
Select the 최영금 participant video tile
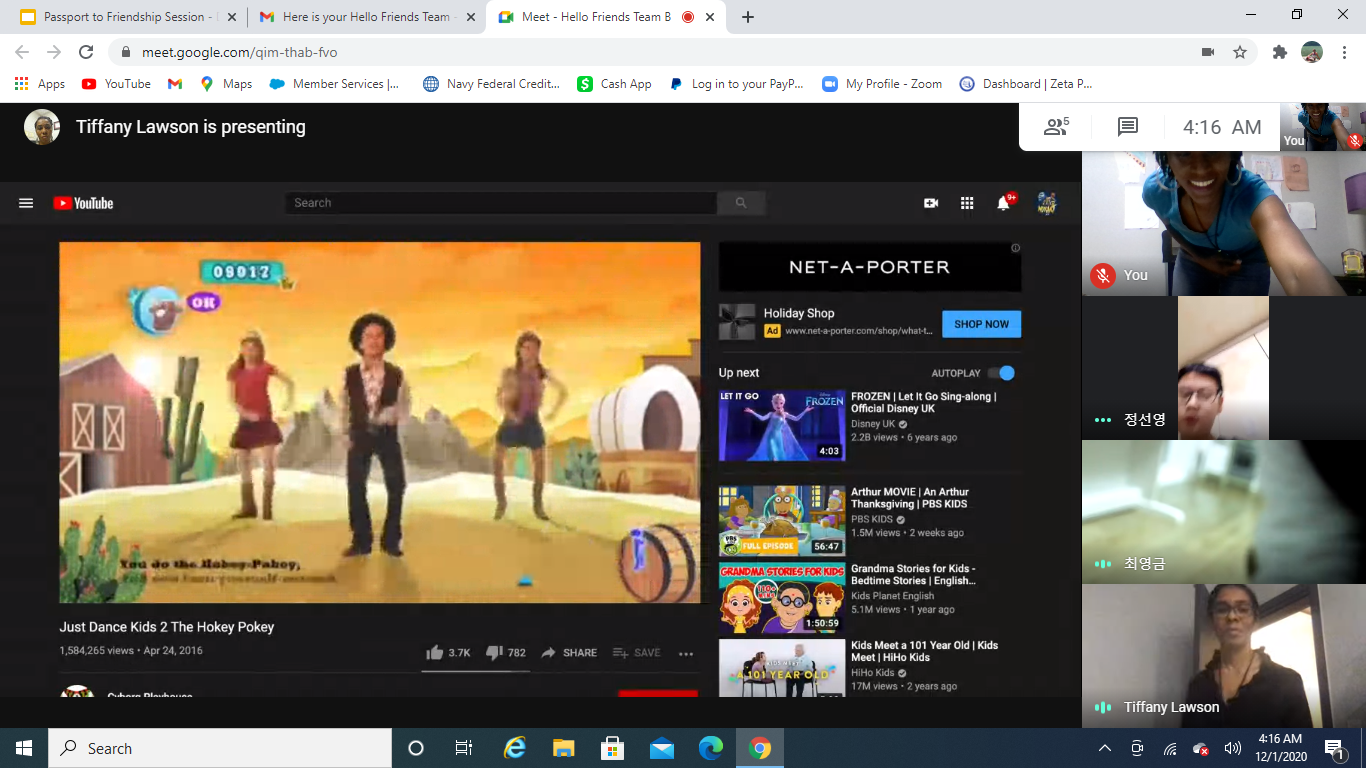1224,512
